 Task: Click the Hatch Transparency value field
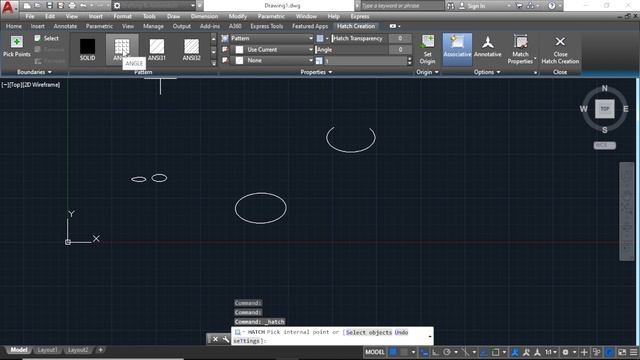[x=400, y=38]
